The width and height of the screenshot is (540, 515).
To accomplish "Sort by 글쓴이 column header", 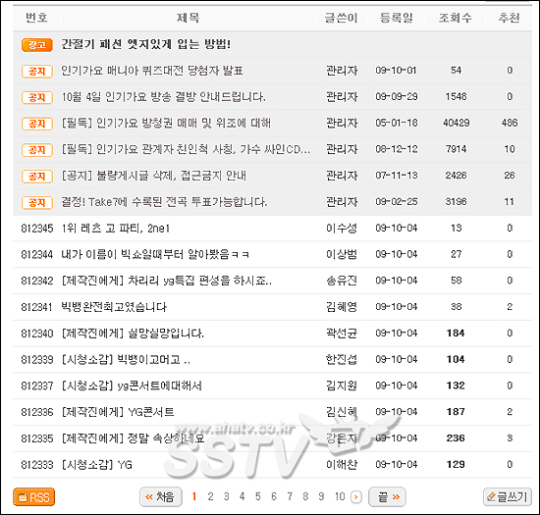I will (x=341, y=17).
